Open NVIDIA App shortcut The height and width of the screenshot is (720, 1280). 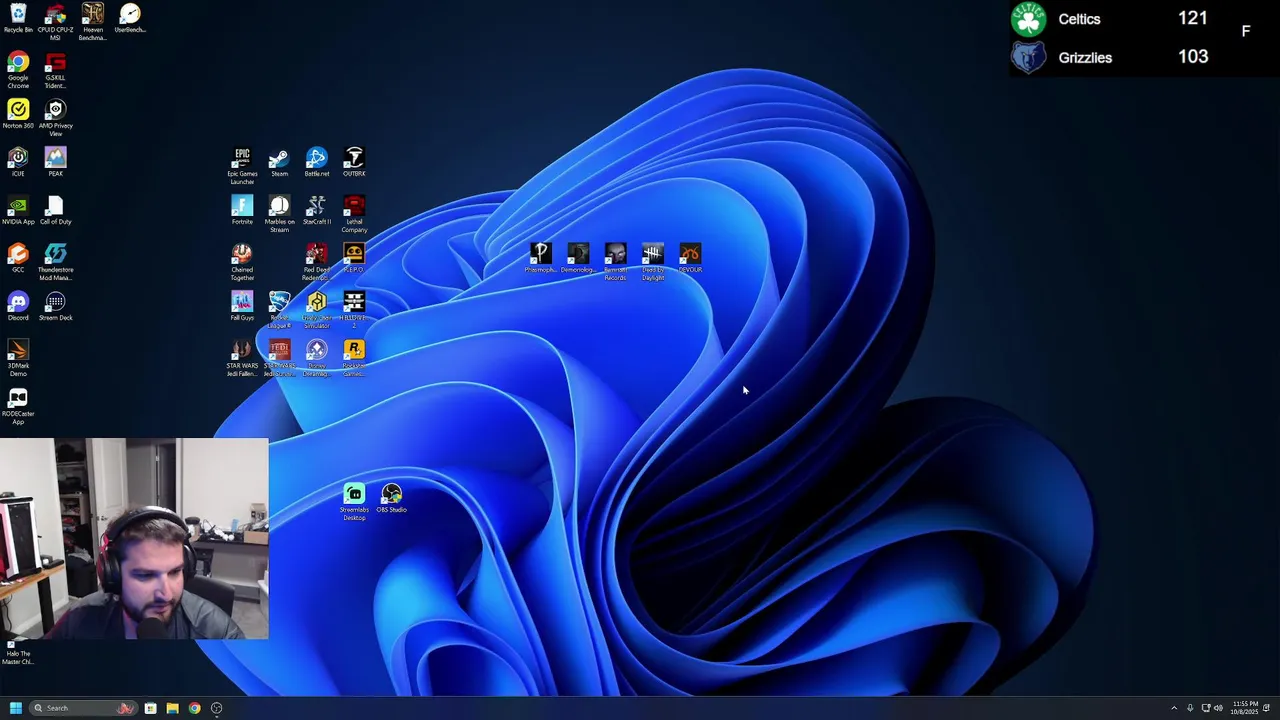click(18, 210)
